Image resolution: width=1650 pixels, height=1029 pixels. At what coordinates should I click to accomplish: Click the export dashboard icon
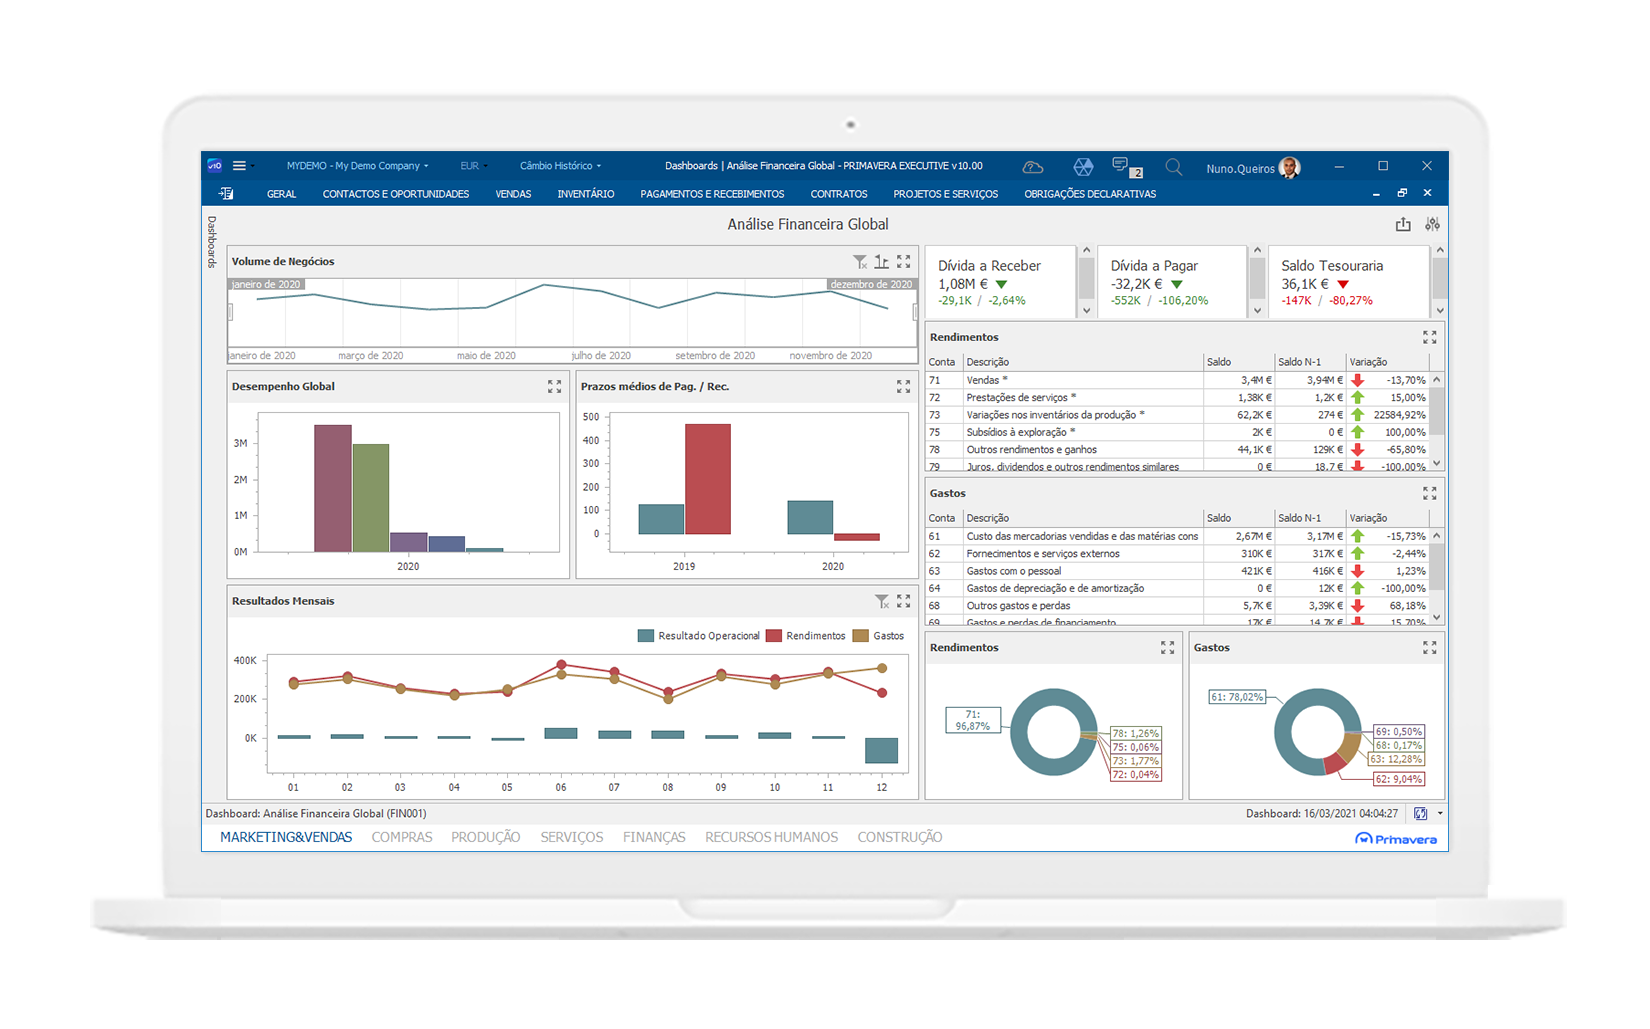(x=1403, y=224)
